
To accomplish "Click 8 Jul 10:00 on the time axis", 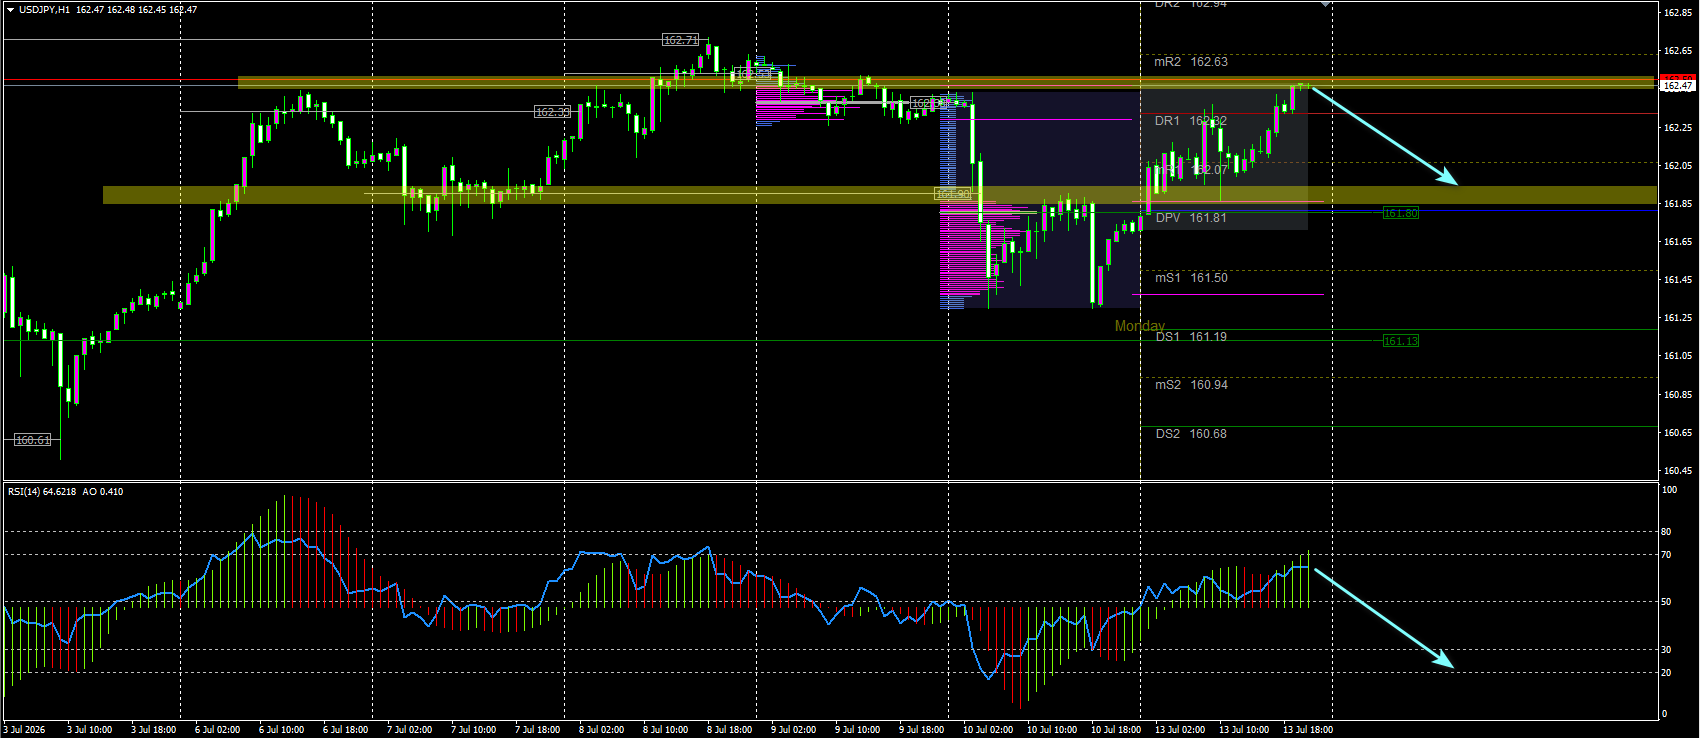I will click(666, 730).
